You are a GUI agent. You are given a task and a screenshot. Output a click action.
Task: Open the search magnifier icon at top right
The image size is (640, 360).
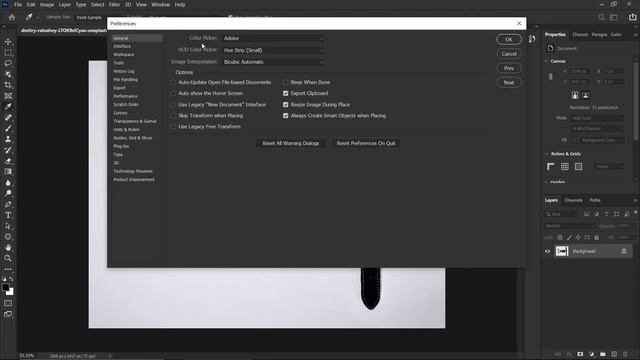[601, 17]
